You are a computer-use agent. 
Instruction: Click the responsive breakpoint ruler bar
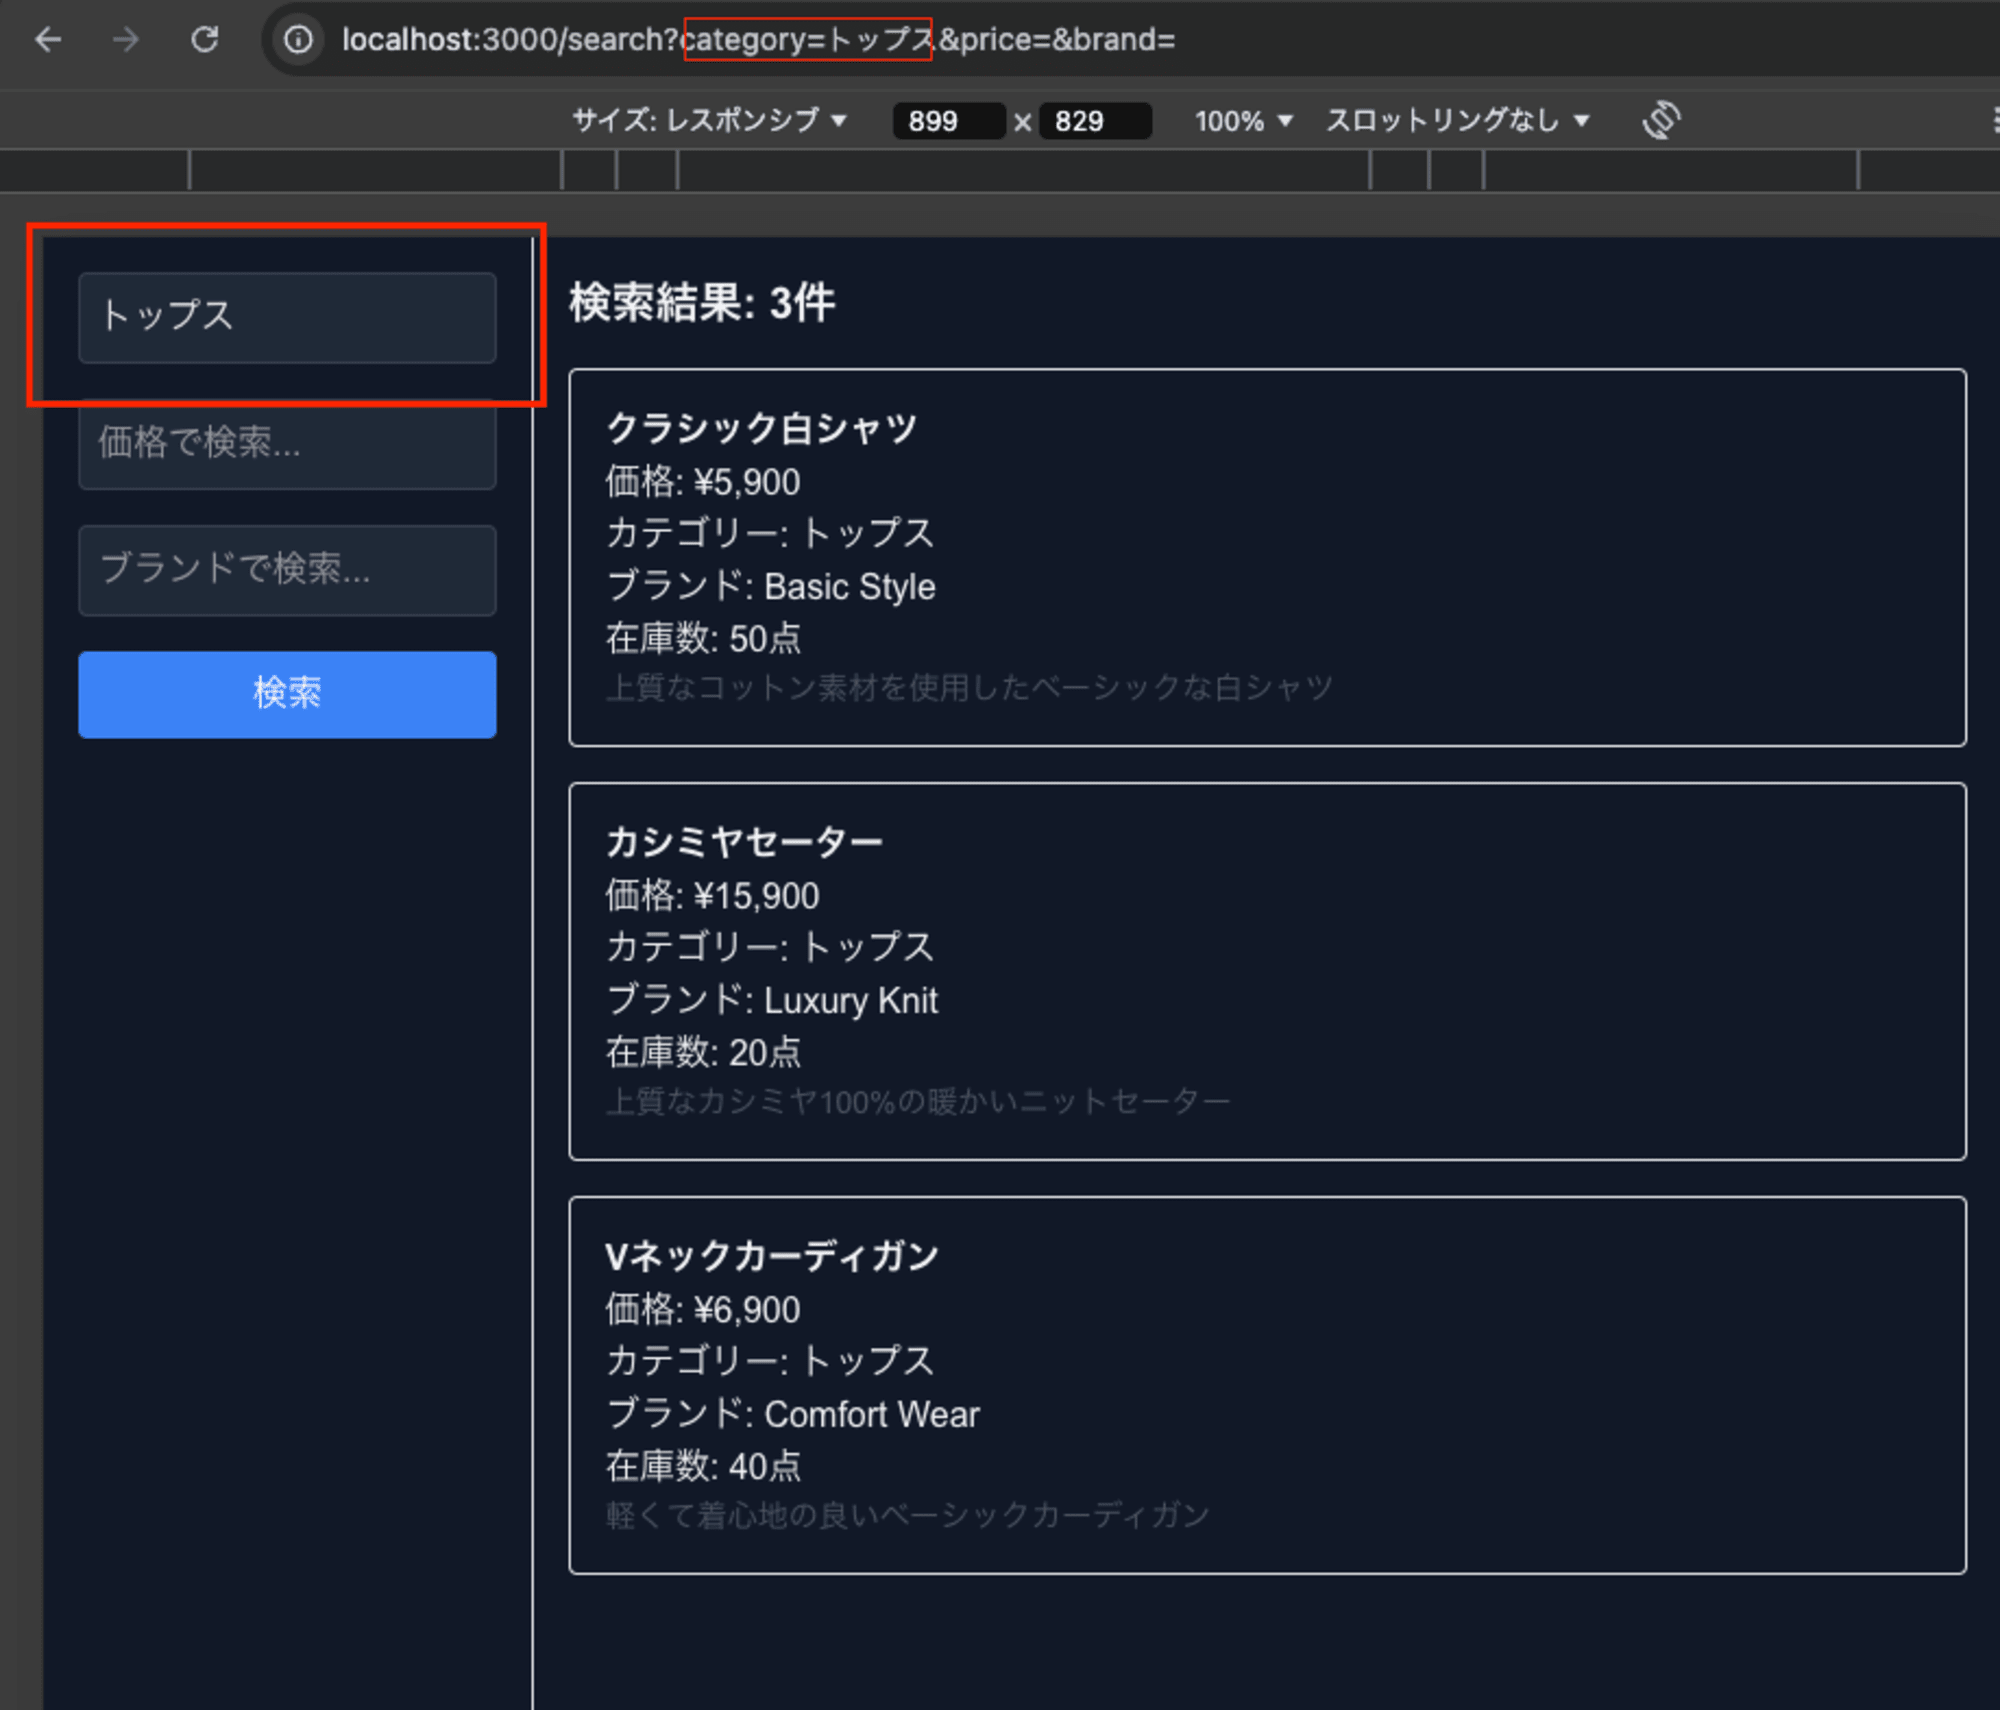click(1000, 170)
